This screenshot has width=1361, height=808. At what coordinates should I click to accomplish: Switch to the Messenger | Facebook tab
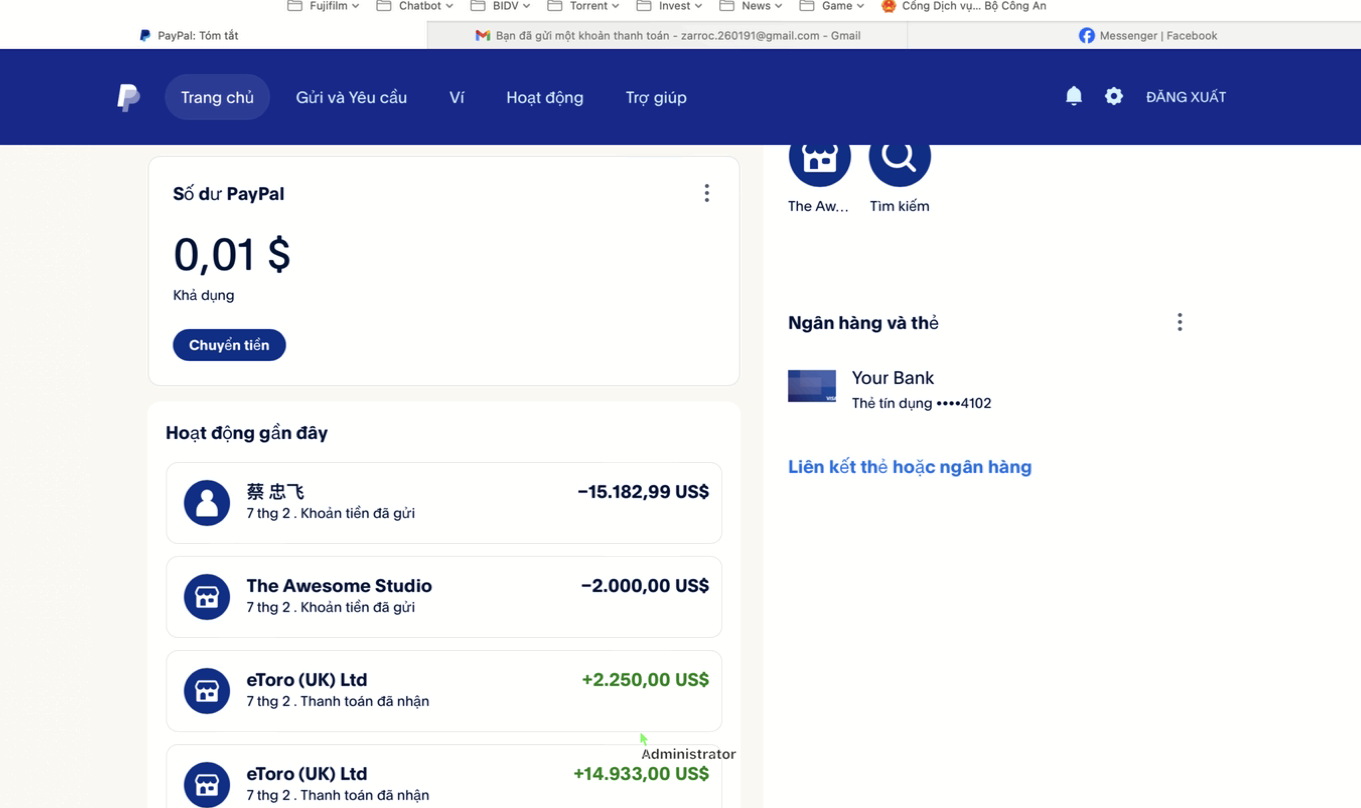1134,35
